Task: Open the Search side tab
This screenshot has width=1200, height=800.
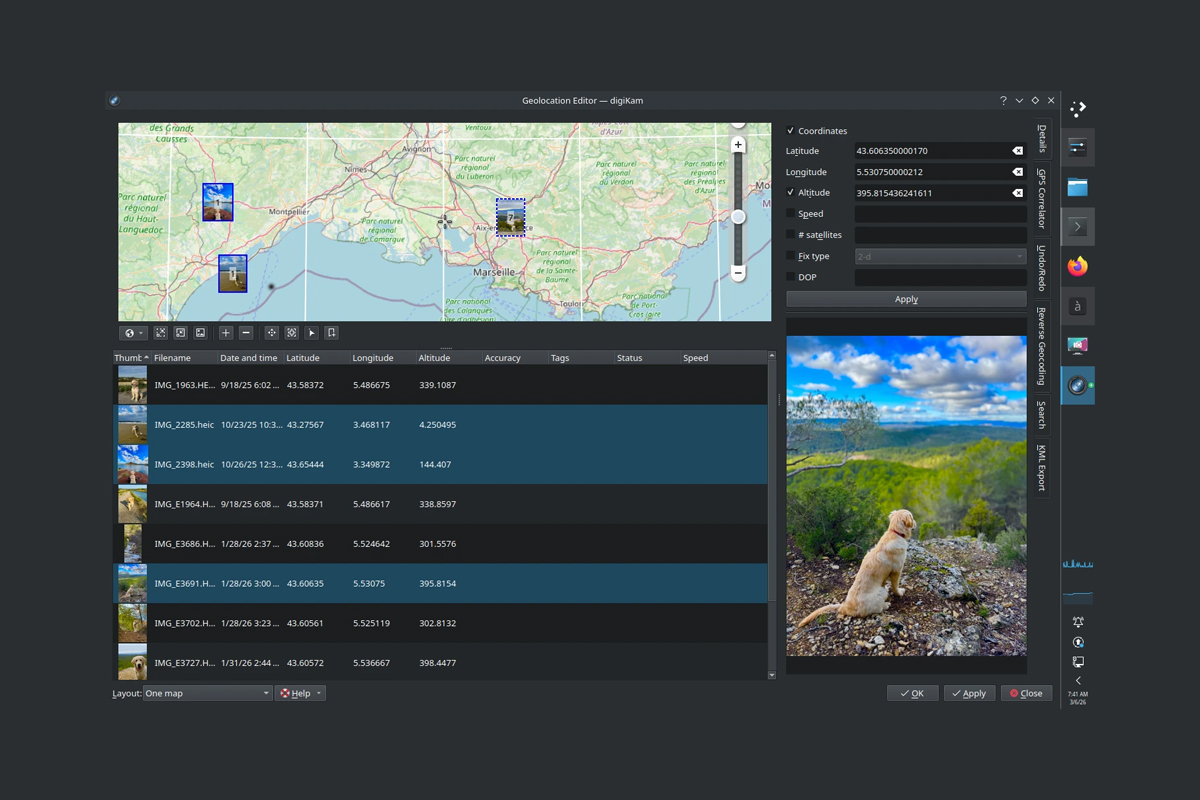Action: click(x=1042, y=414)
